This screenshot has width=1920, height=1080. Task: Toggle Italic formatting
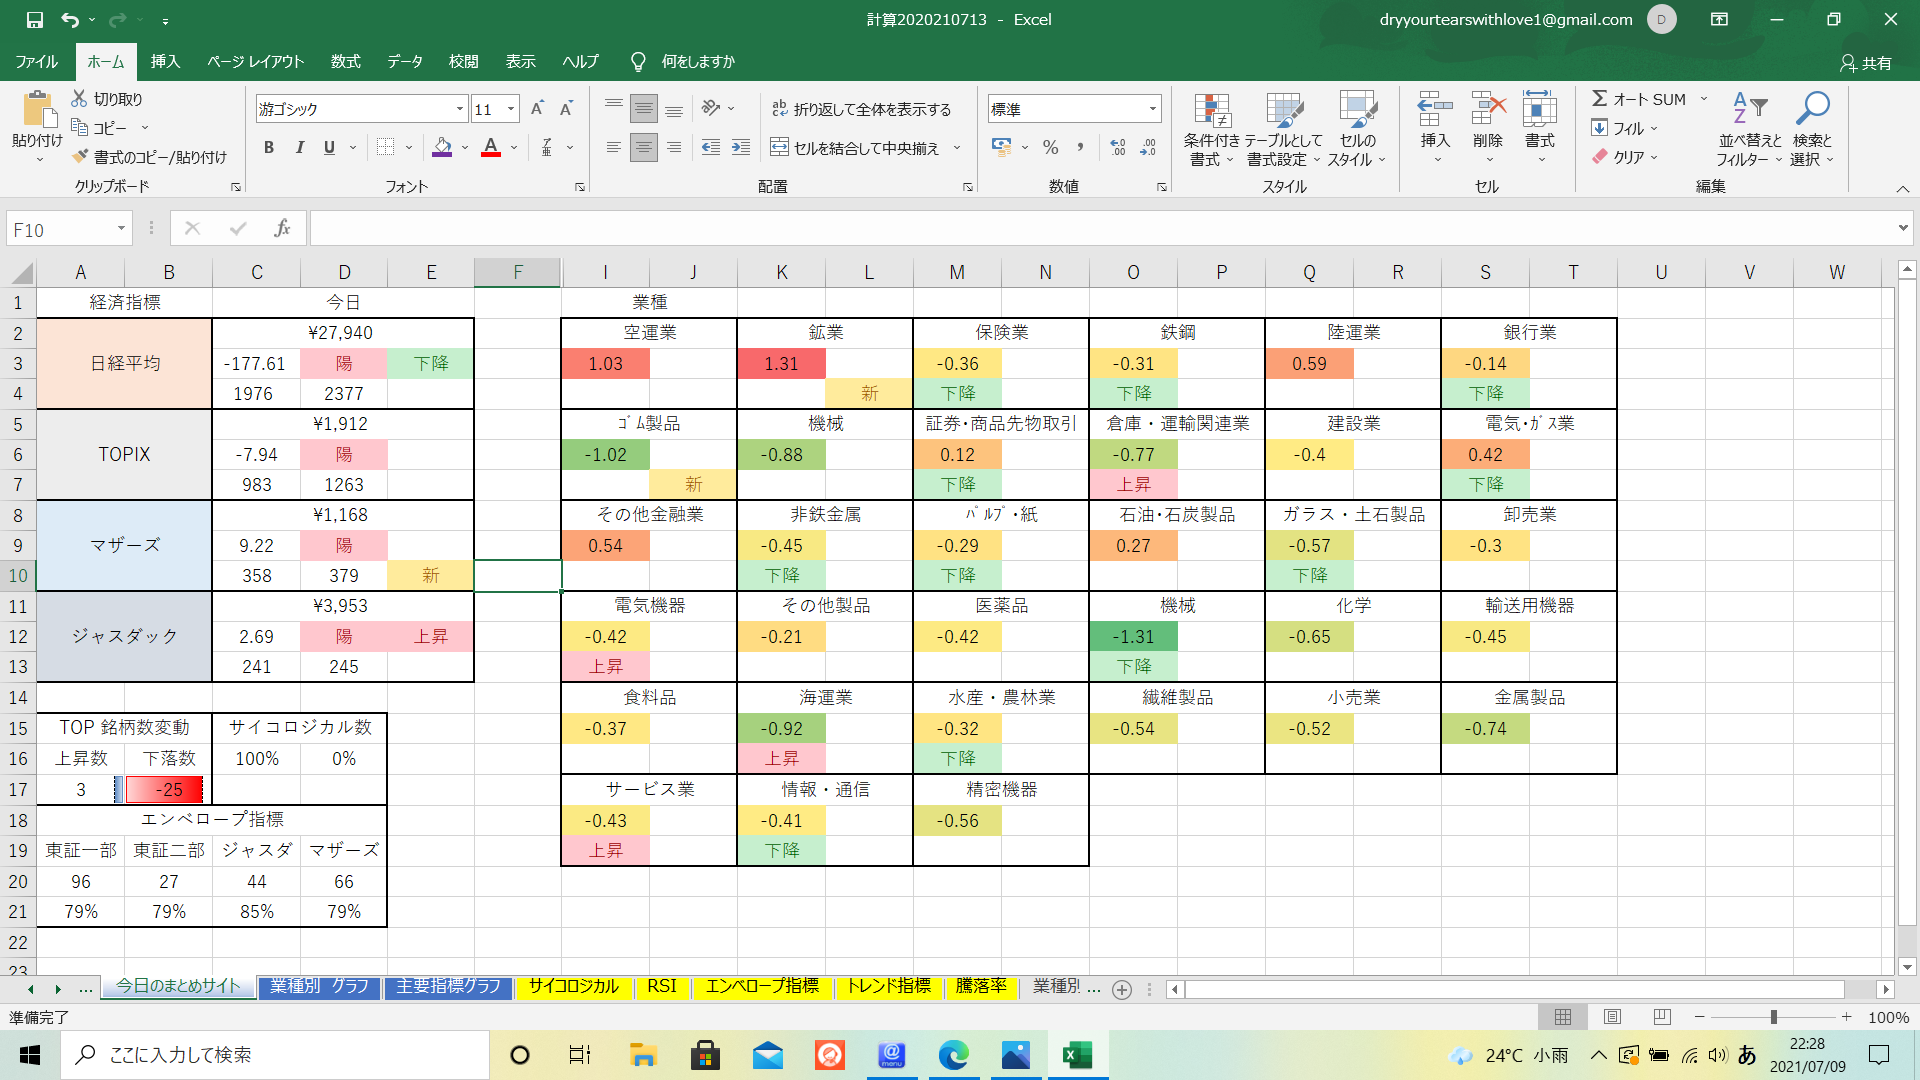pos(299,148)
